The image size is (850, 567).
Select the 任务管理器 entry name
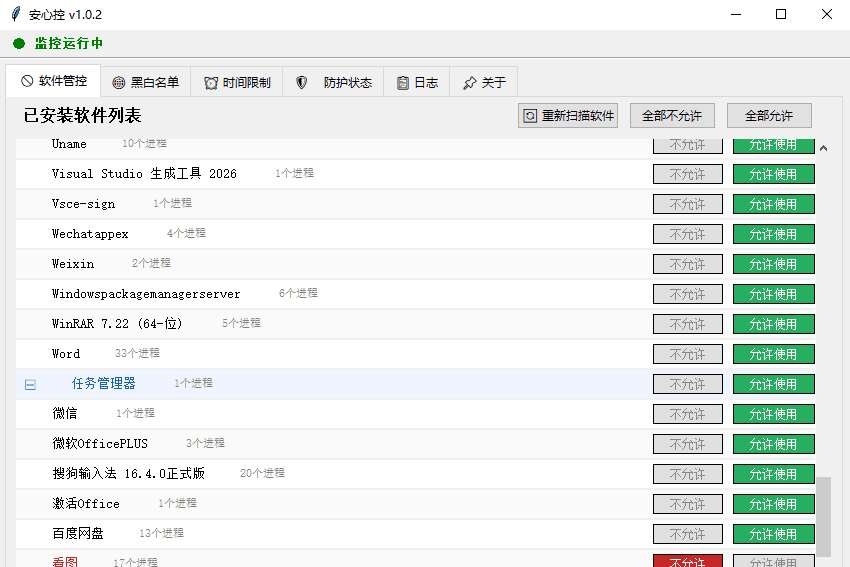click(104, 383)
